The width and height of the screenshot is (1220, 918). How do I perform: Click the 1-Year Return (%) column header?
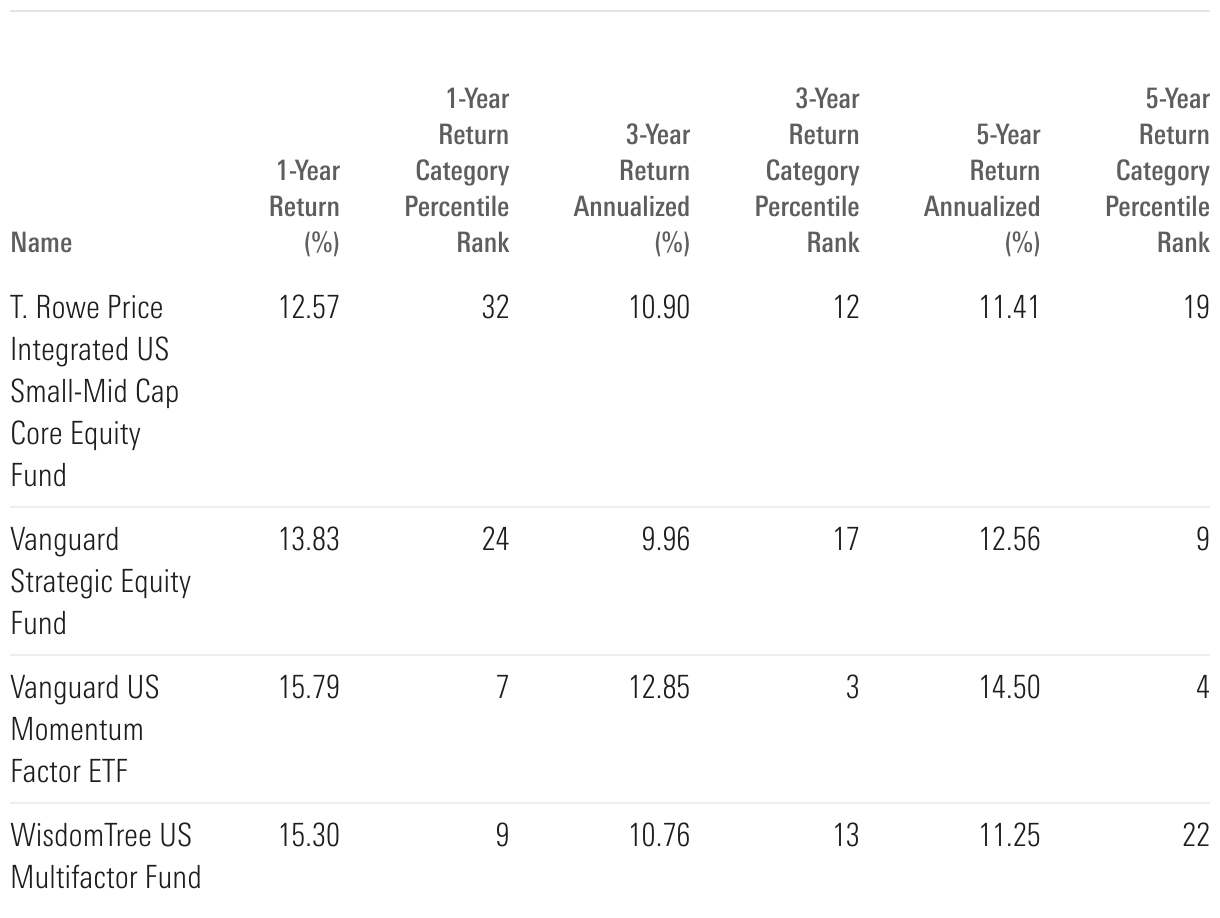305,206
